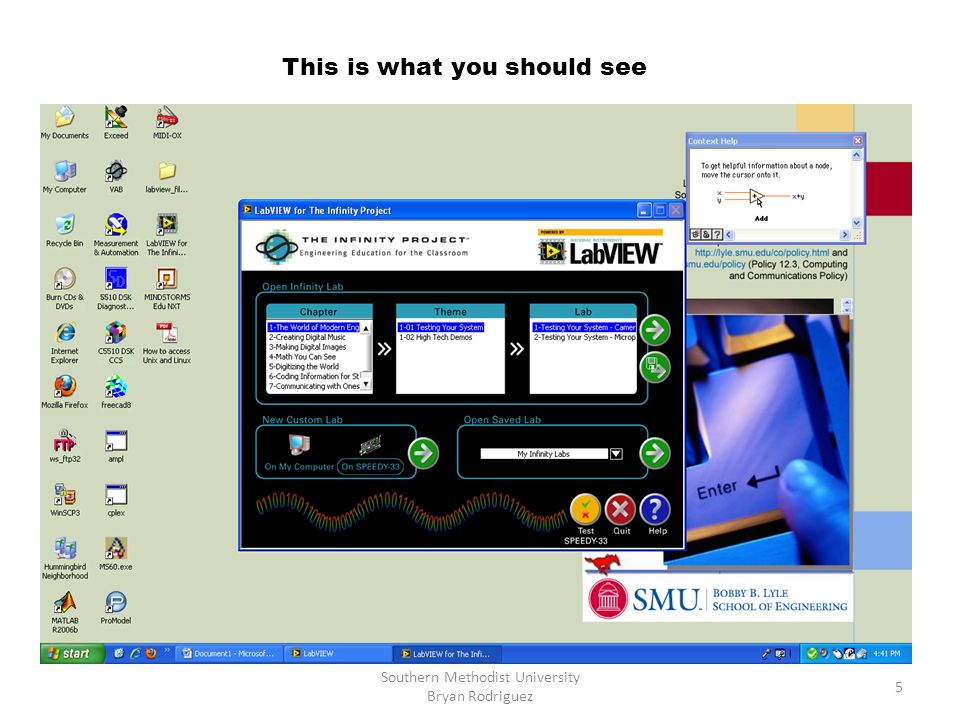Select the On SPEEDY-33 option
The width and height of the screenshot is (960, 720).
point(370,467)
